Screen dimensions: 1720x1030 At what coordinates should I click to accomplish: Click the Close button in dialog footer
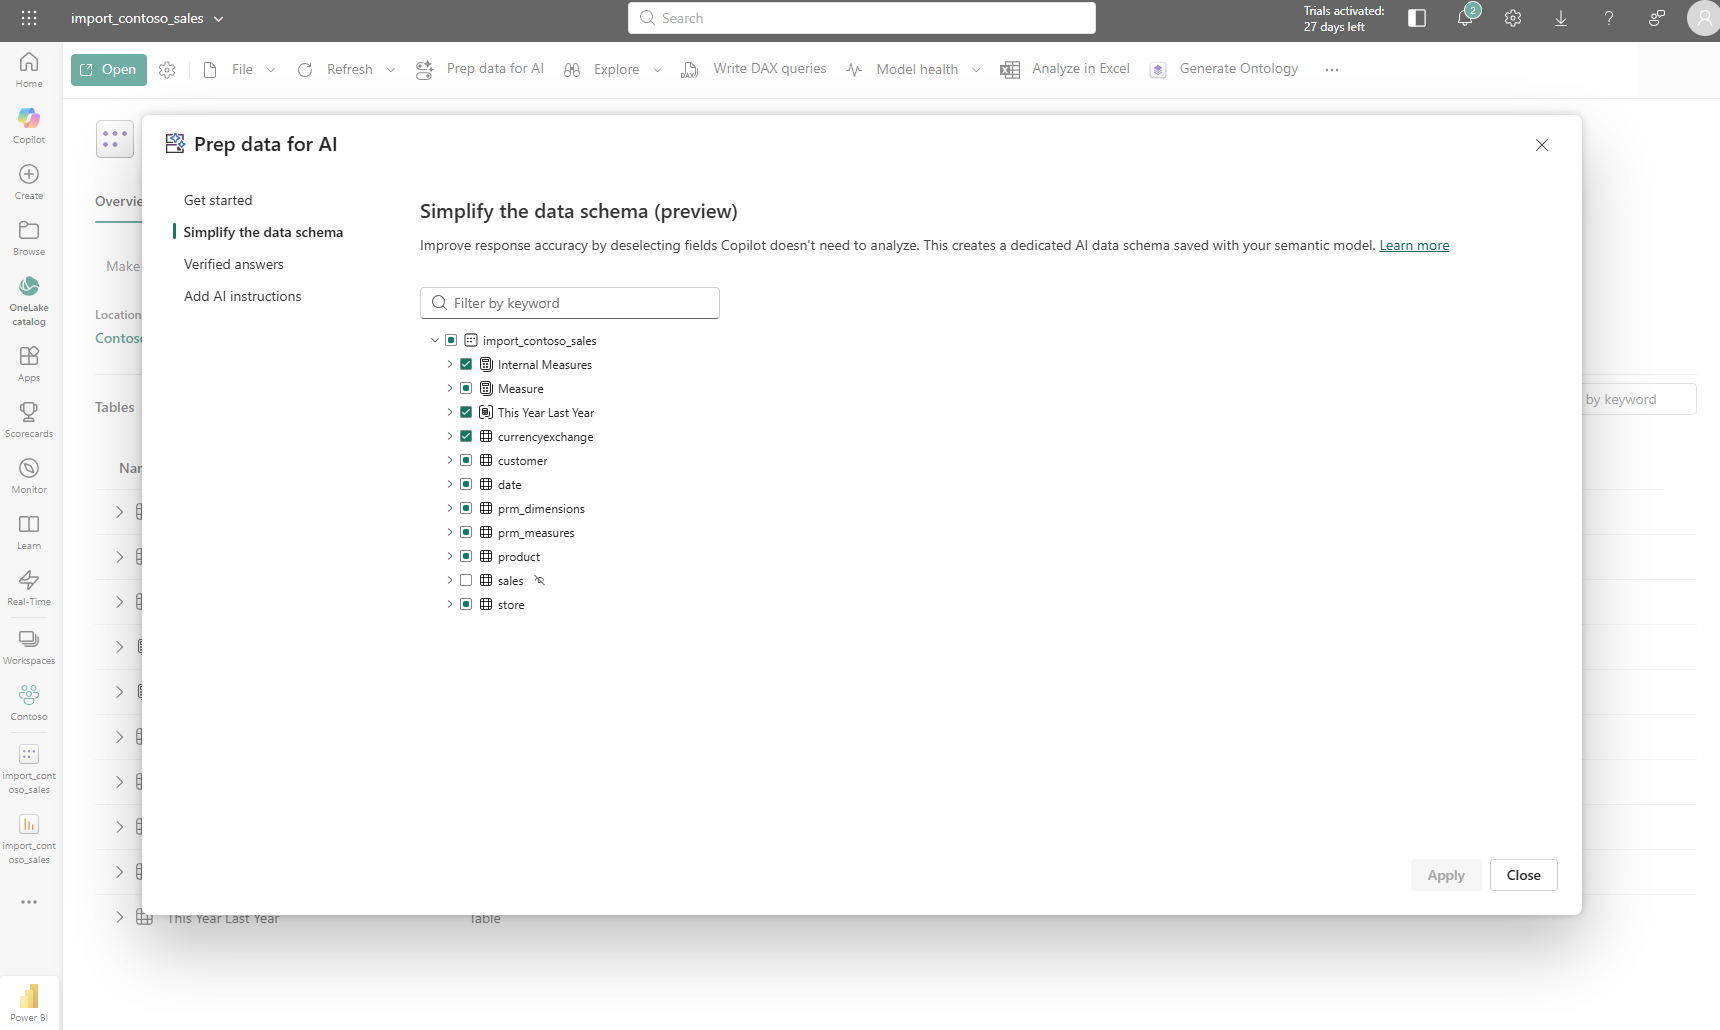(x=1524, y=875)
